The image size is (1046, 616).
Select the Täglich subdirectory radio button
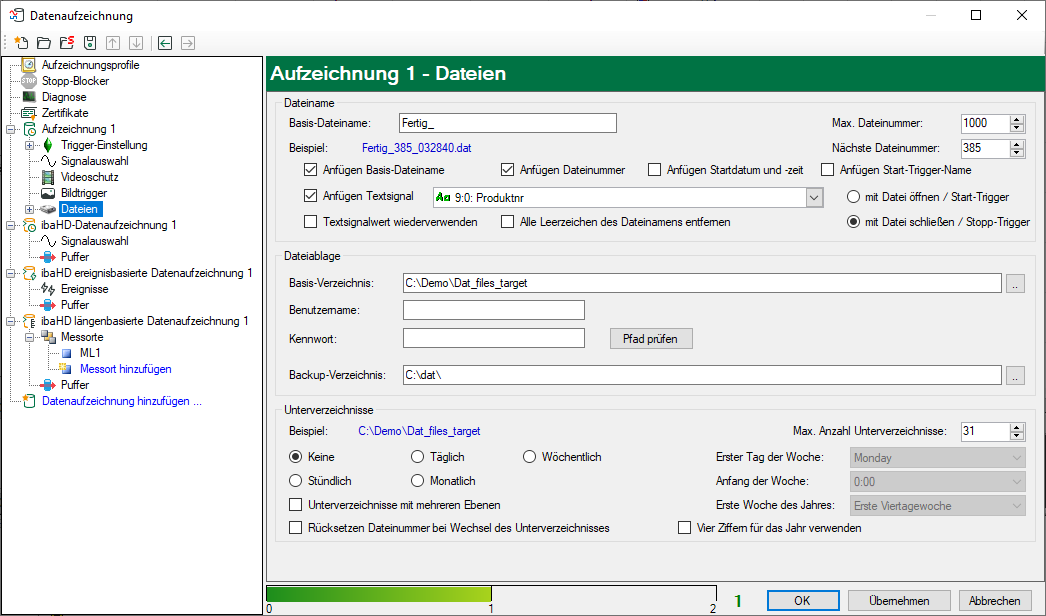pos(418,457)
